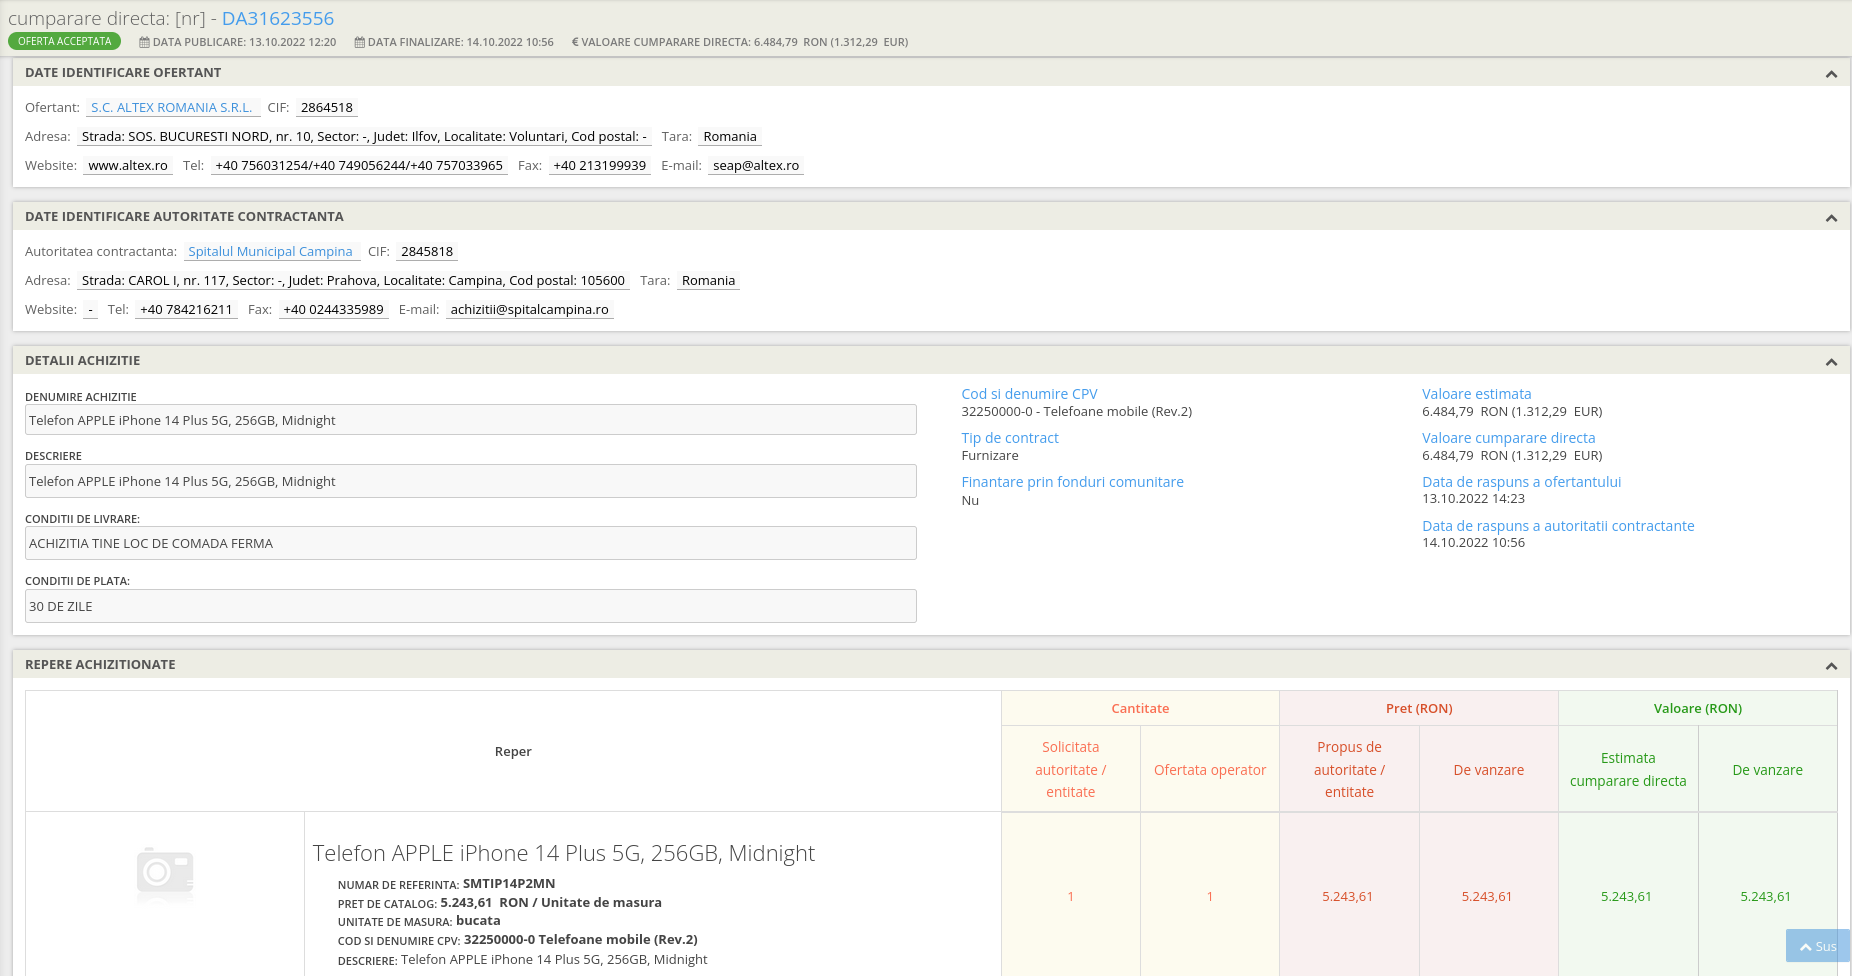Image resolution: width=1852 pixels, height=976 pixels.
Task: Click the item title Telefon APPLE iPhone 14 Plus
Action: 564,853
